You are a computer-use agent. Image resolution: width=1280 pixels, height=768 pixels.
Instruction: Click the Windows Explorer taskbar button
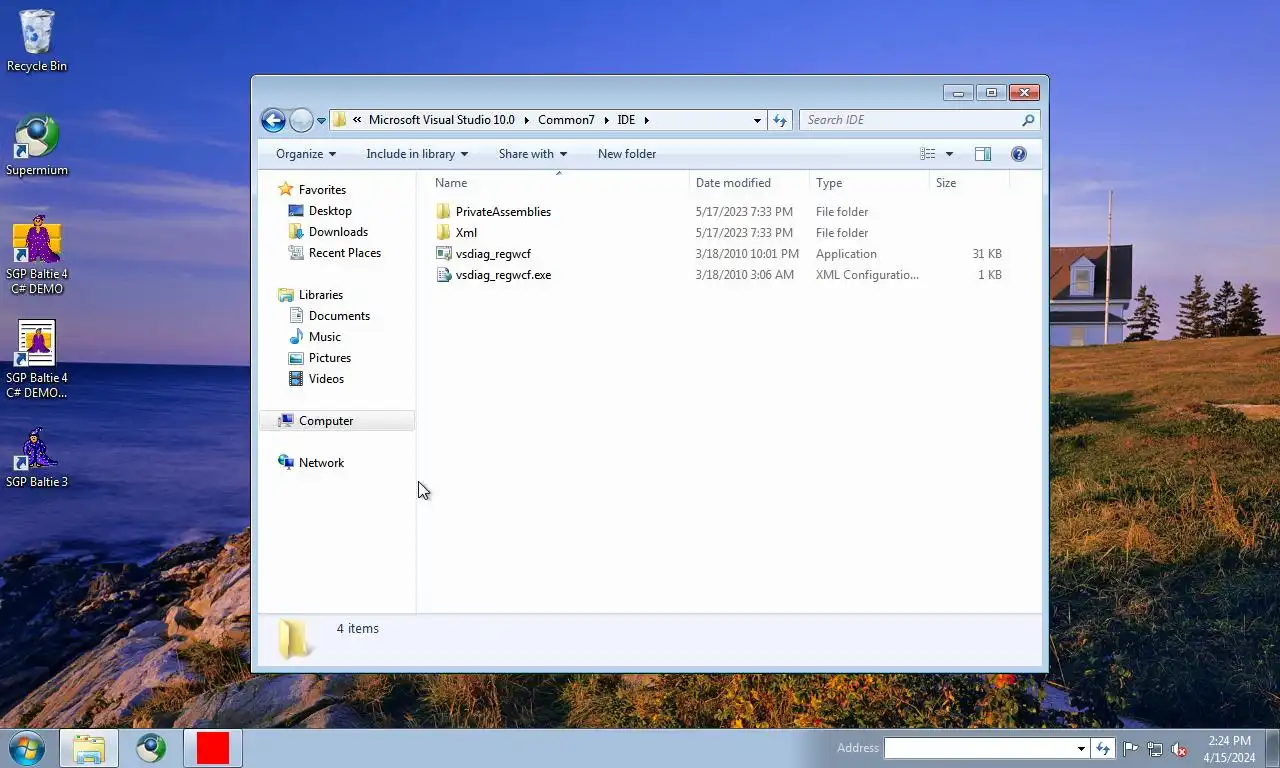point(89,748)
